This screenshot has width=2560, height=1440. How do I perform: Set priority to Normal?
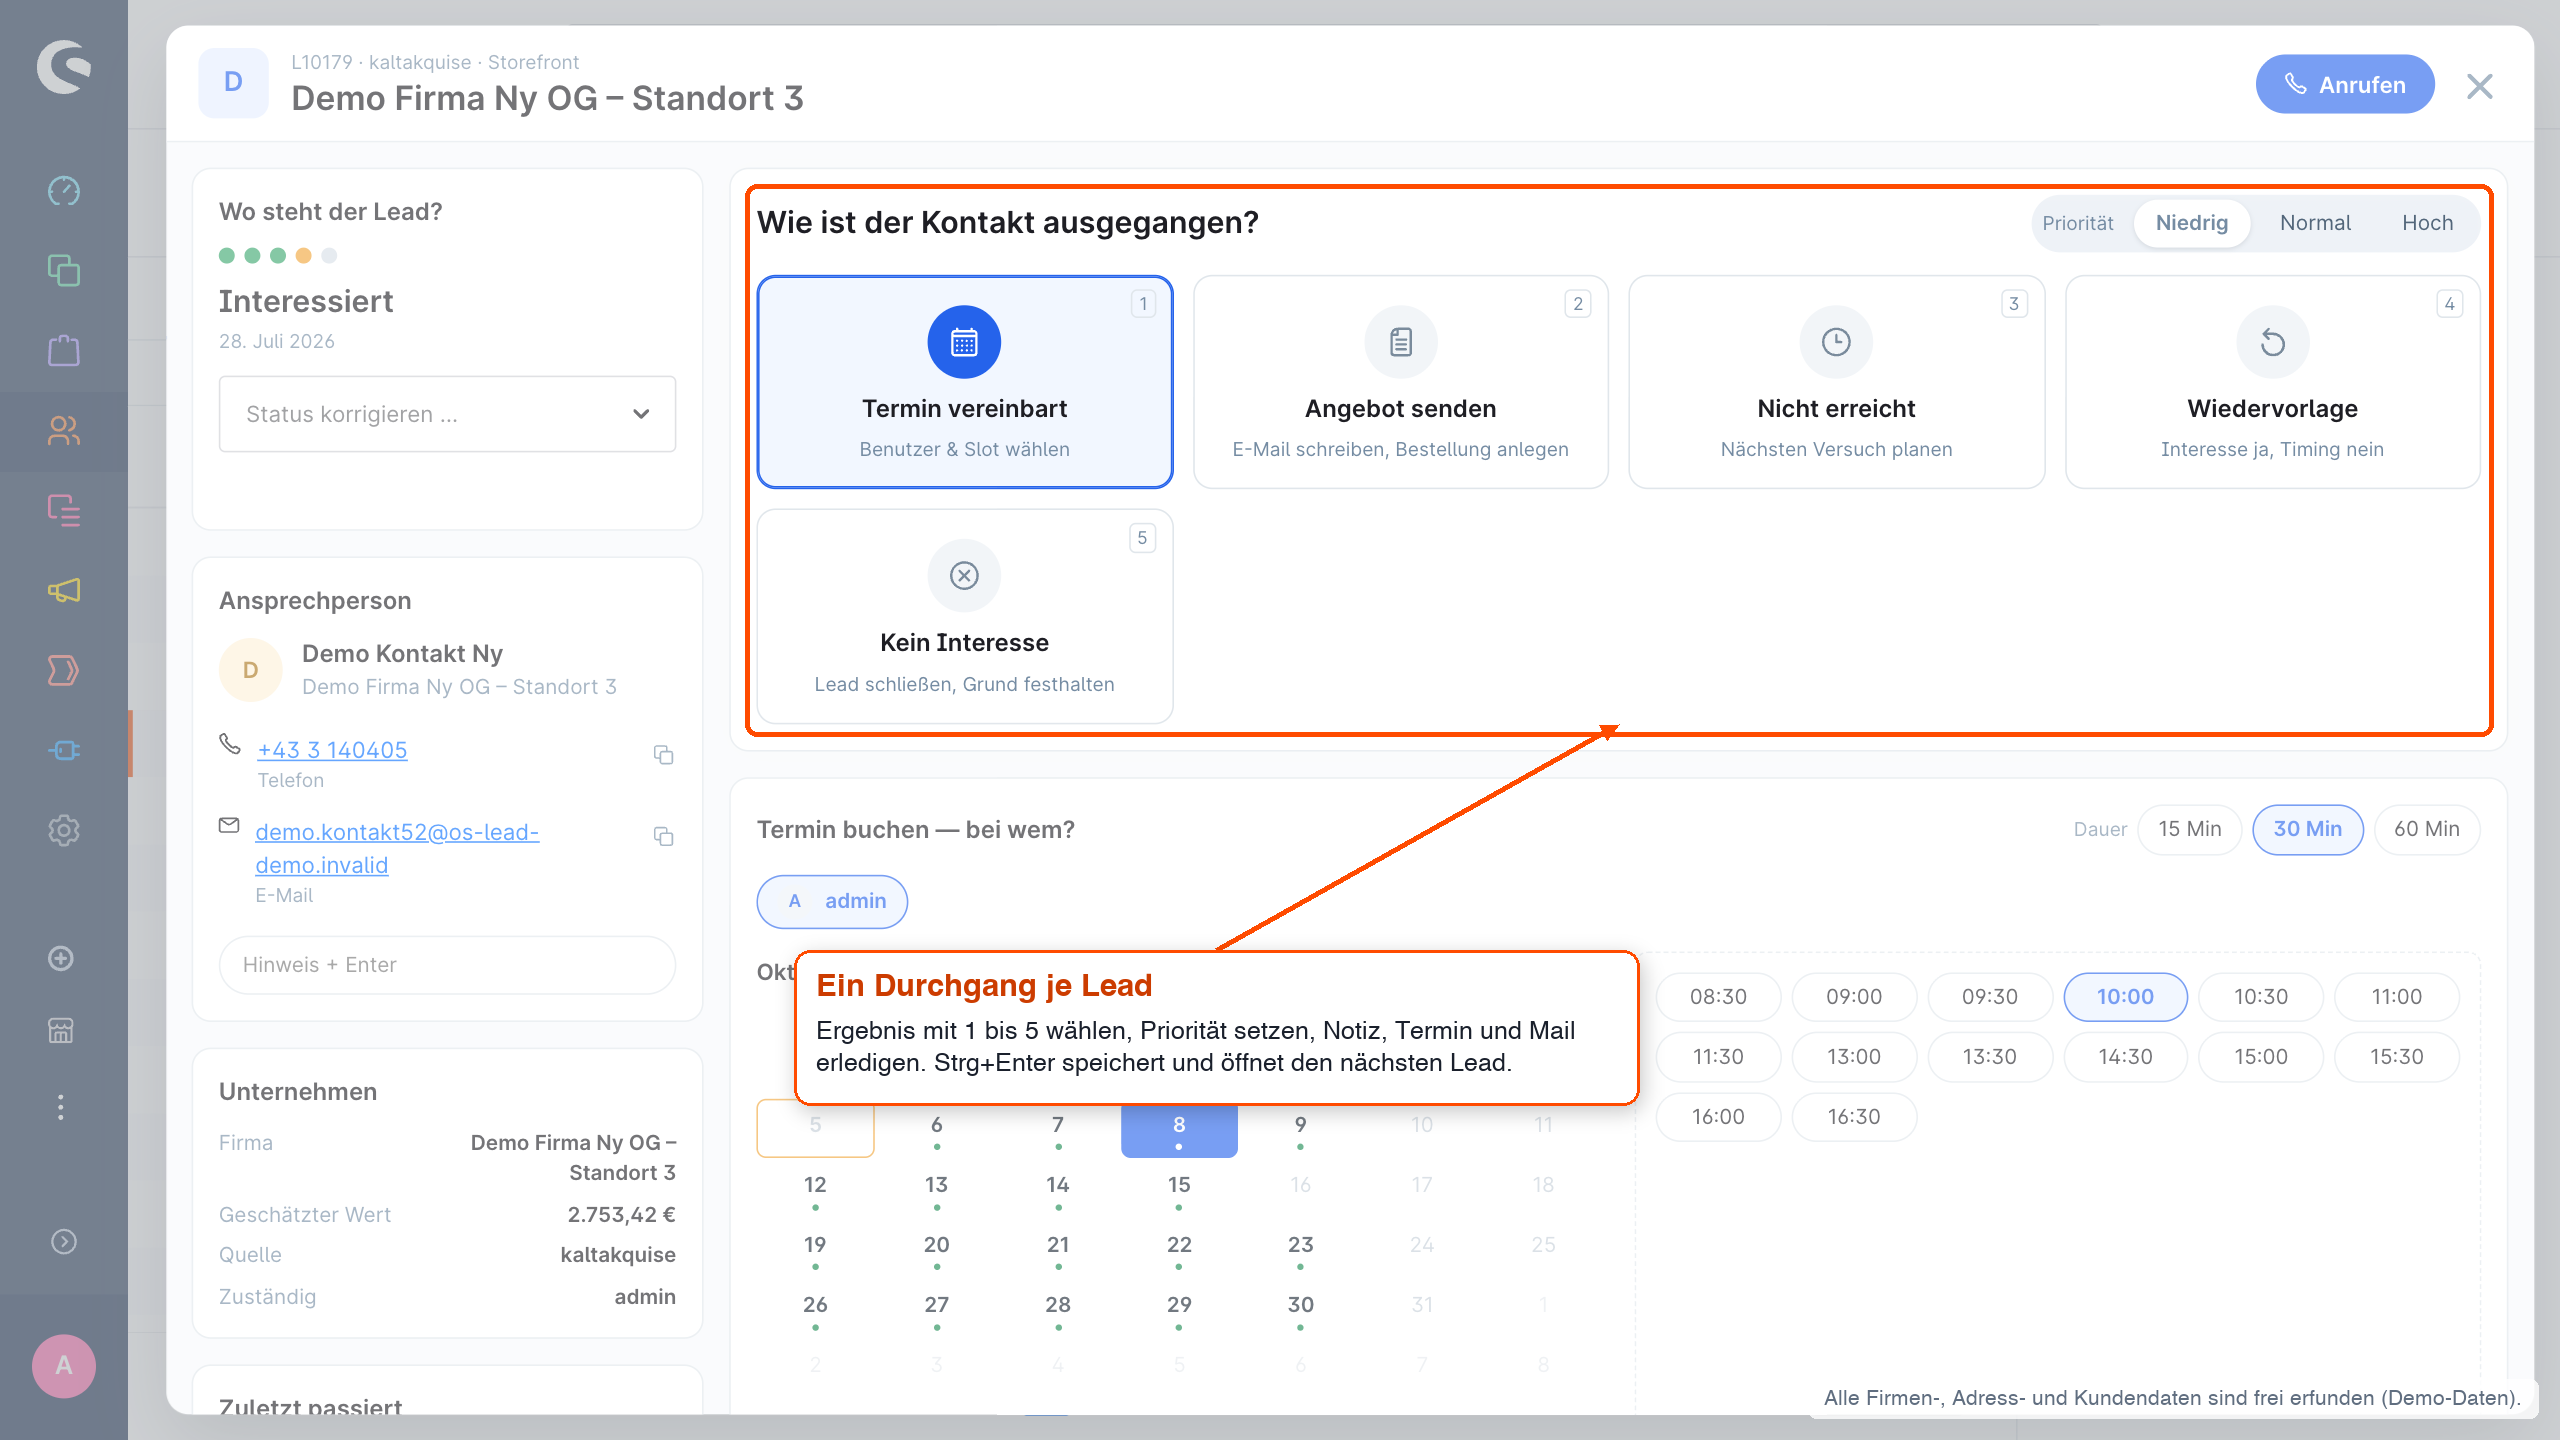pos(2315,223)
